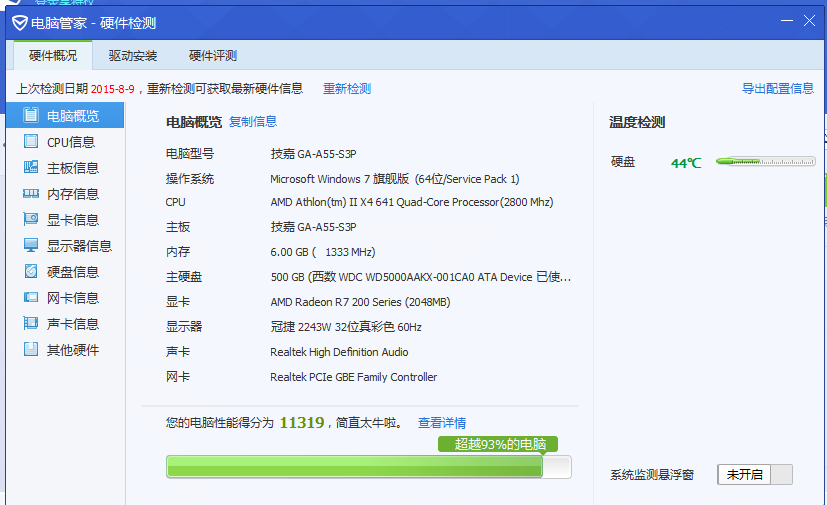Click the 冠捷 2243W monitor value

(x=346, y=327)
